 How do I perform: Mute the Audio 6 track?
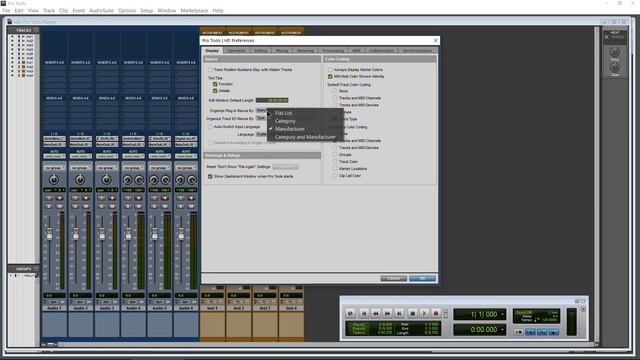coord(191,206)
